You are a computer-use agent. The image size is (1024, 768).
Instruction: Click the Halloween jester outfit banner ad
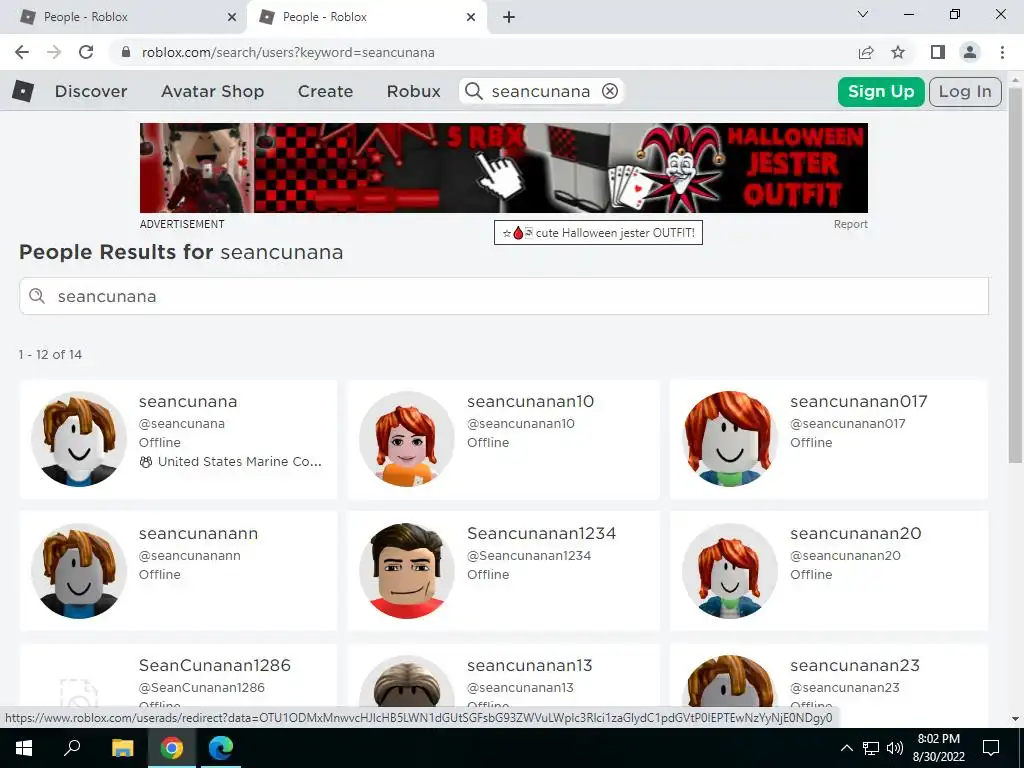pyautogui.click(x=504, y=168)
